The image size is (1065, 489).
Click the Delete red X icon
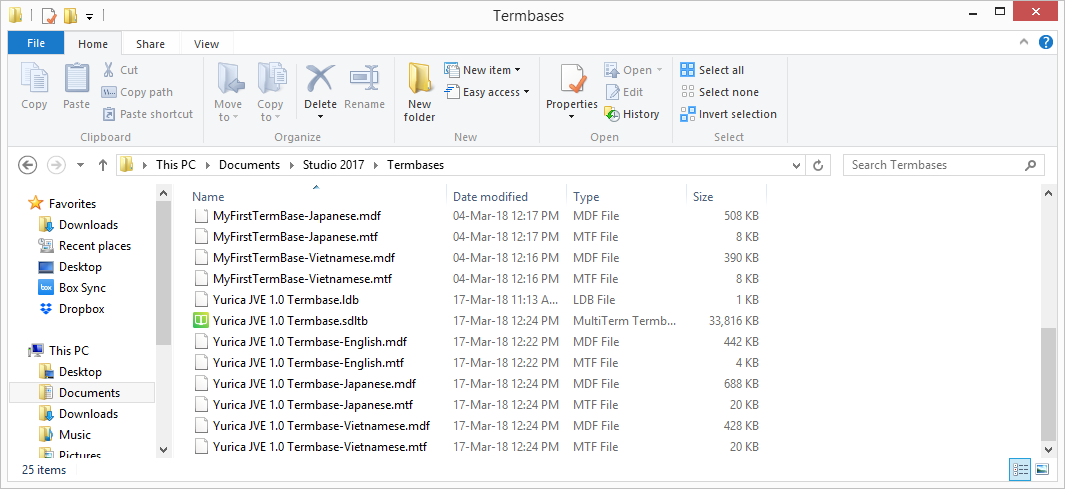pos(320,79)
